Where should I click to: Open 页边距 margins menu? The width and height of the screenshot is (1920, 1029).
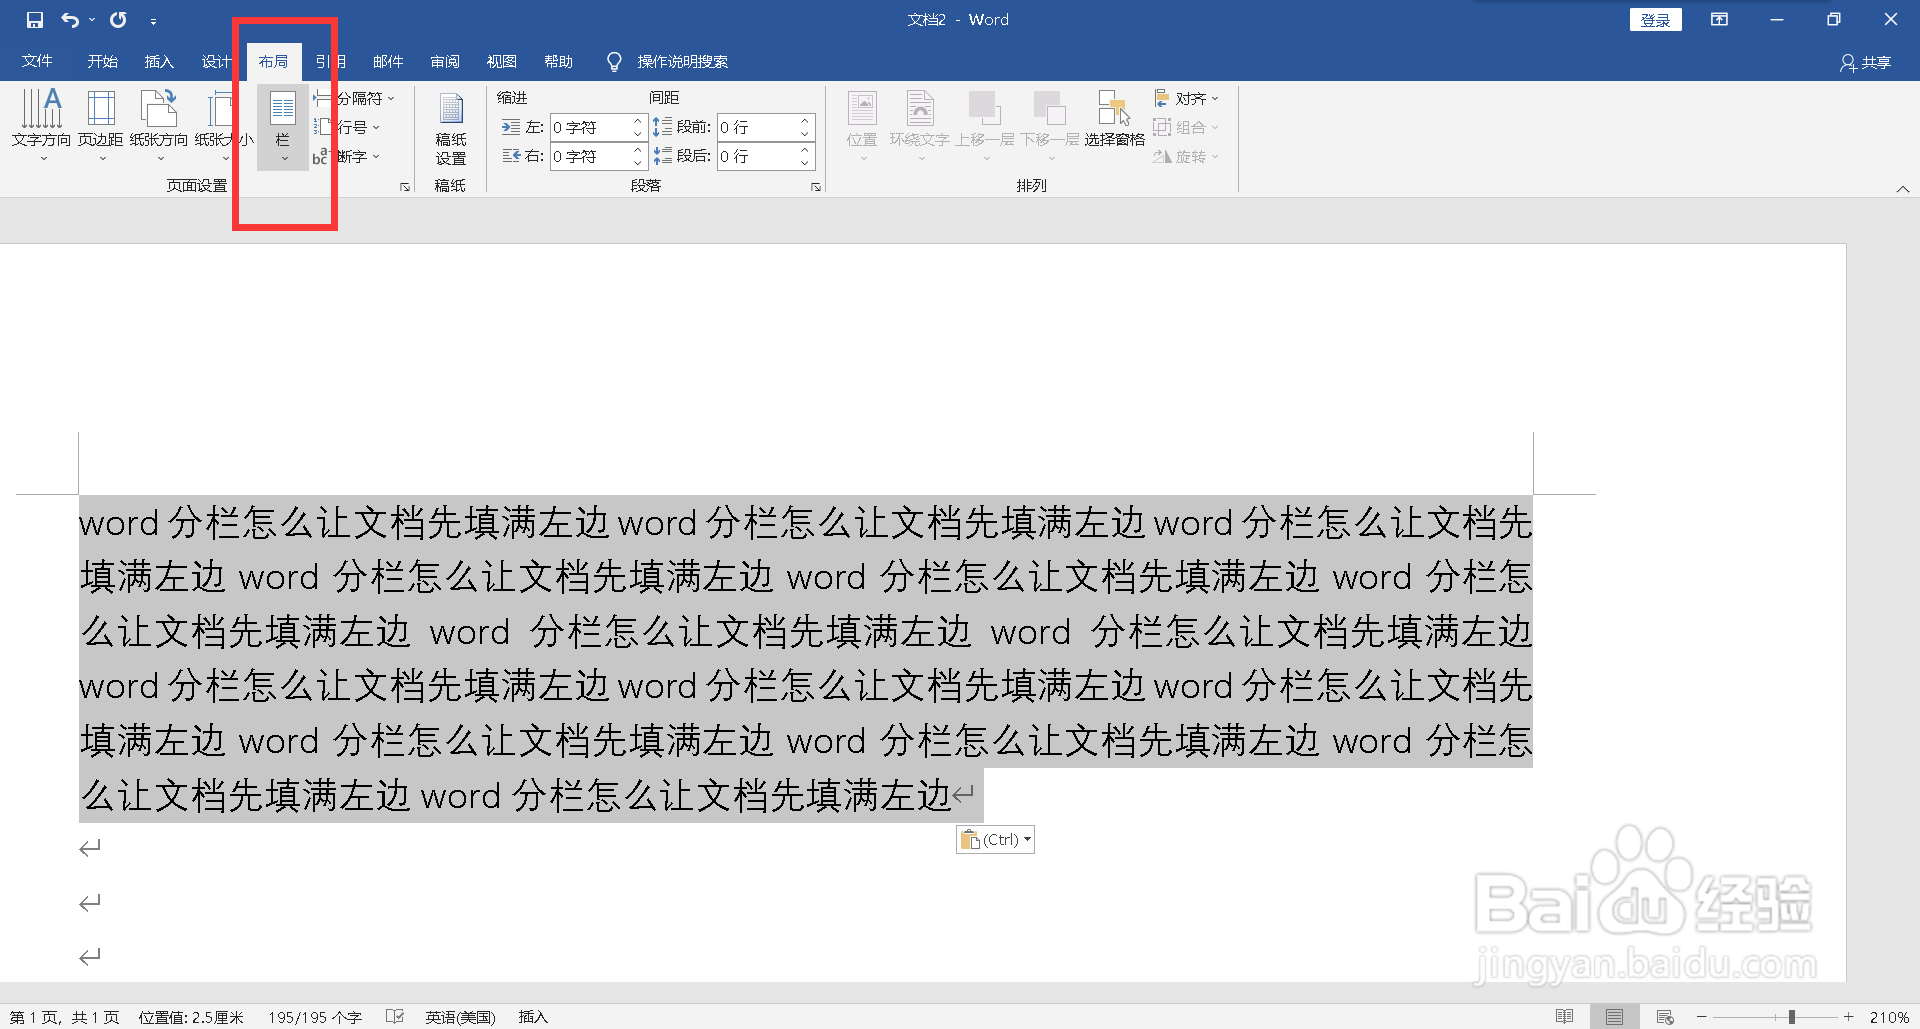click(x=101, y=126)
